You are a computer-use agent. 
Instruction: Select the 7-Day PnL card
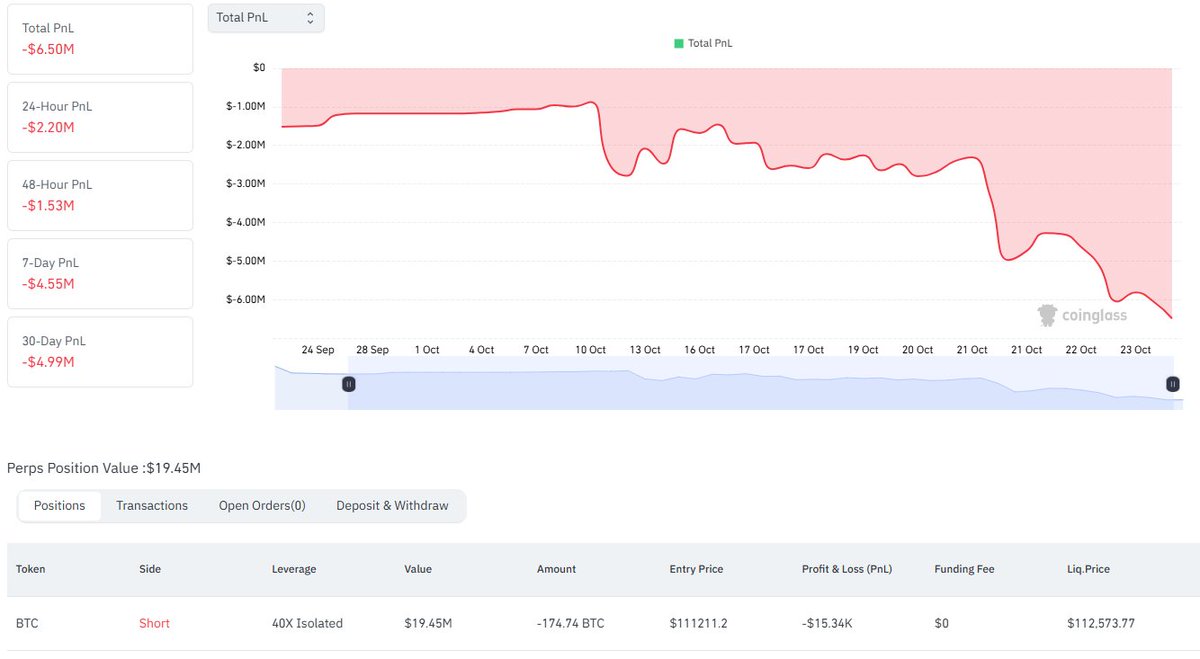[100, 273]
